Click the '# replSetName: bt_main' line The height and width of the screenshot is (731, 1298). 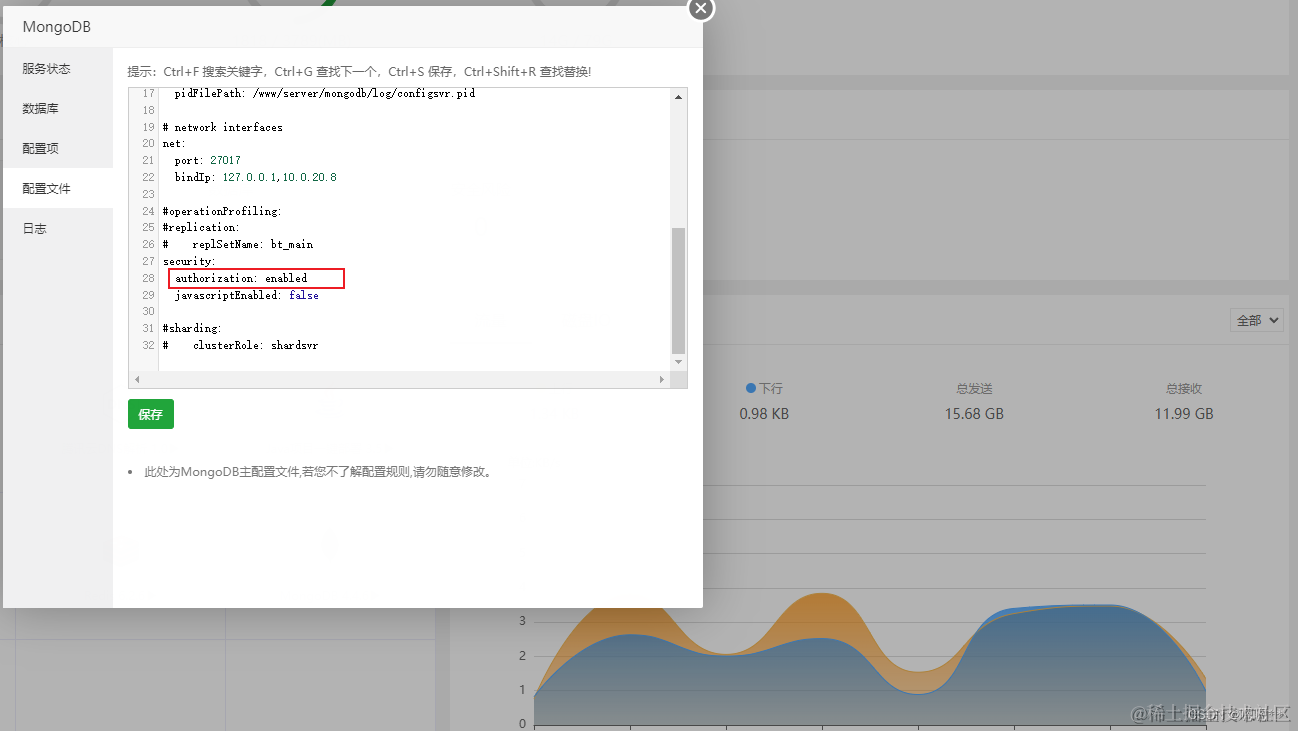(x=238, y=244)
